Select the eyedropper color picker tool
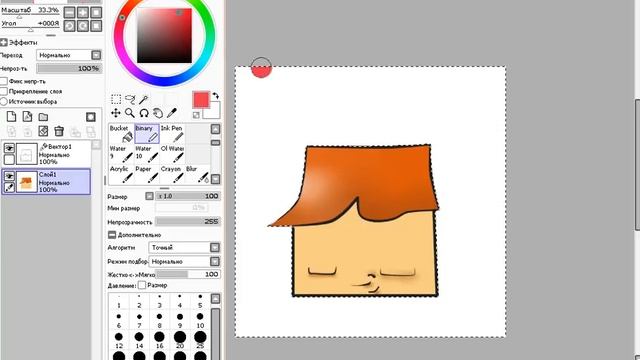The image size is (640, 360). click(172, 113)
